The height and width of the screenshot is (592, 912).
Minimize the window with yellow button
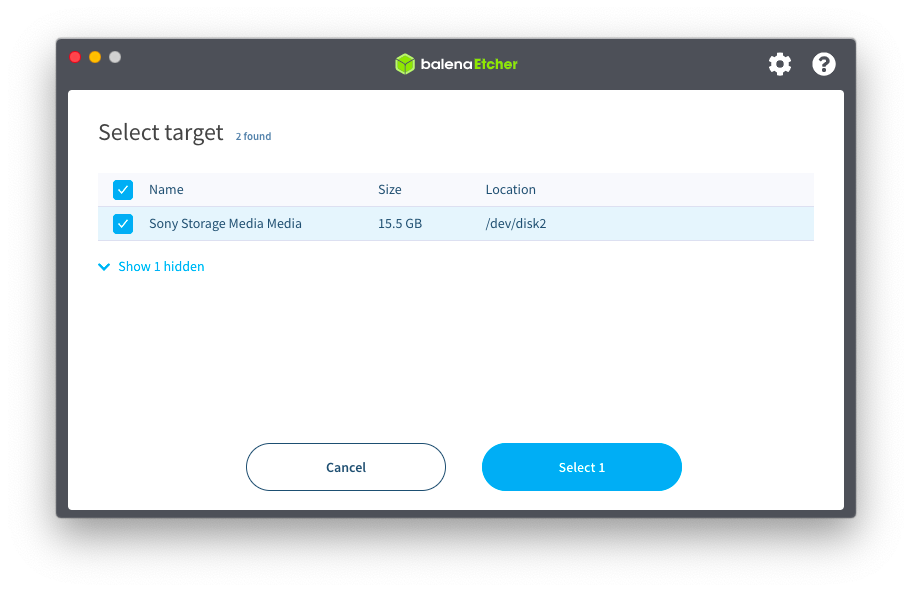point(95,57)
